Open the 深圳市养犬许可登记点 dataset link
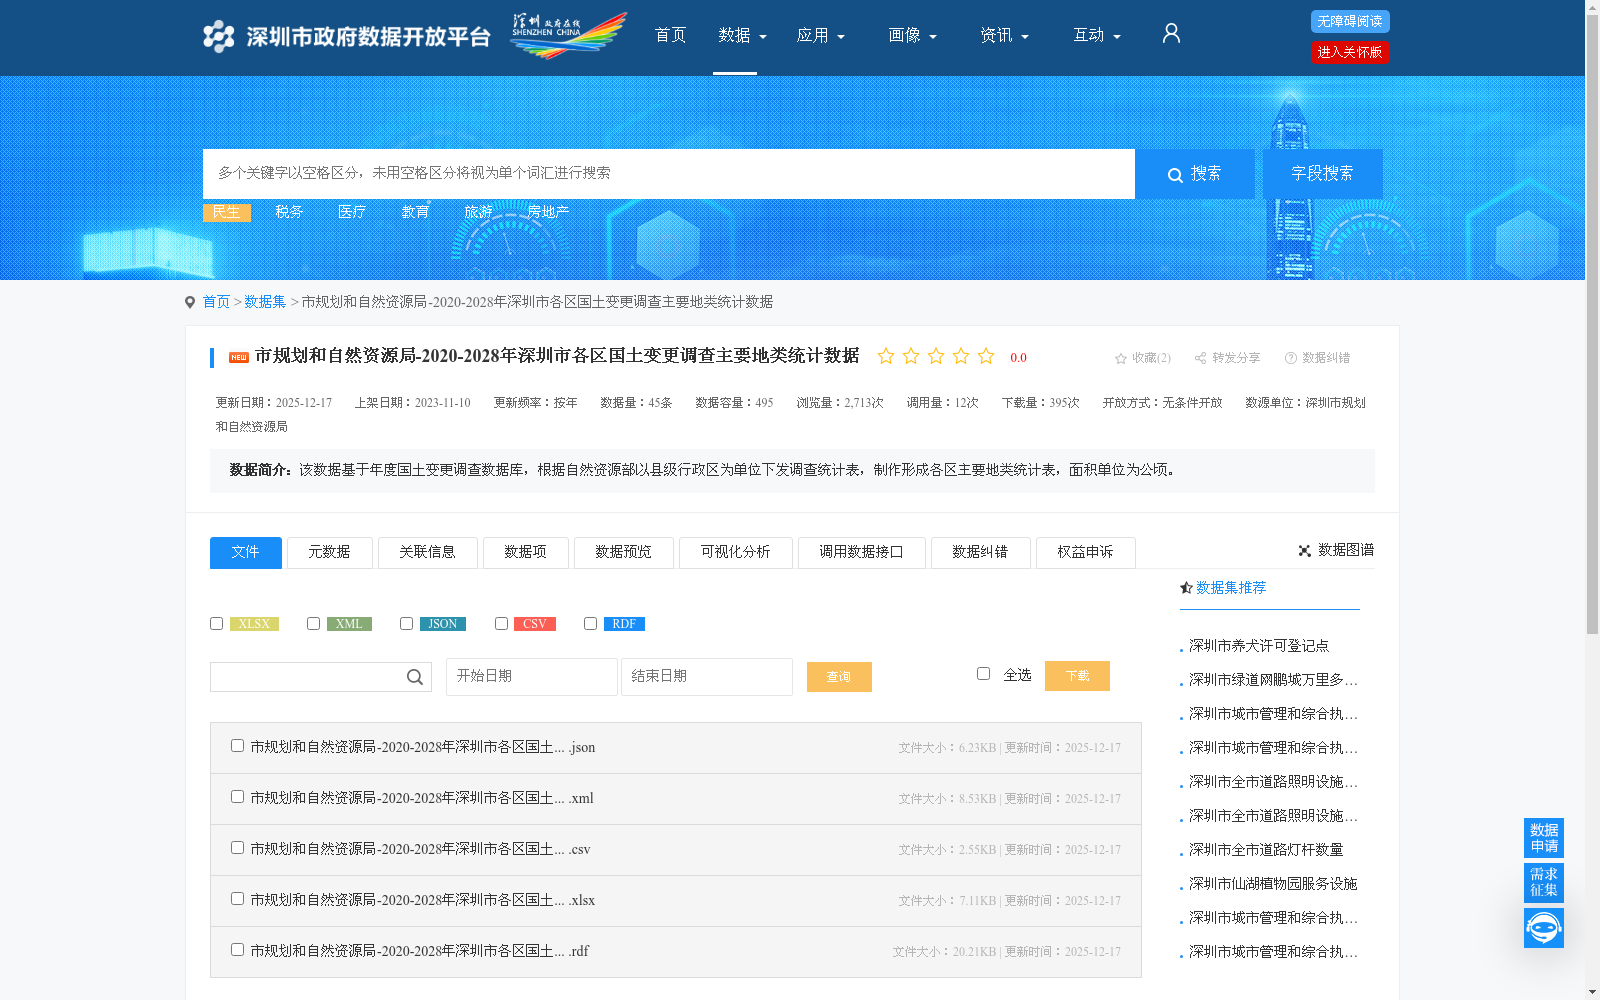The height and width of the screenshot is (1000, 1600). [x=1259, y=645]
